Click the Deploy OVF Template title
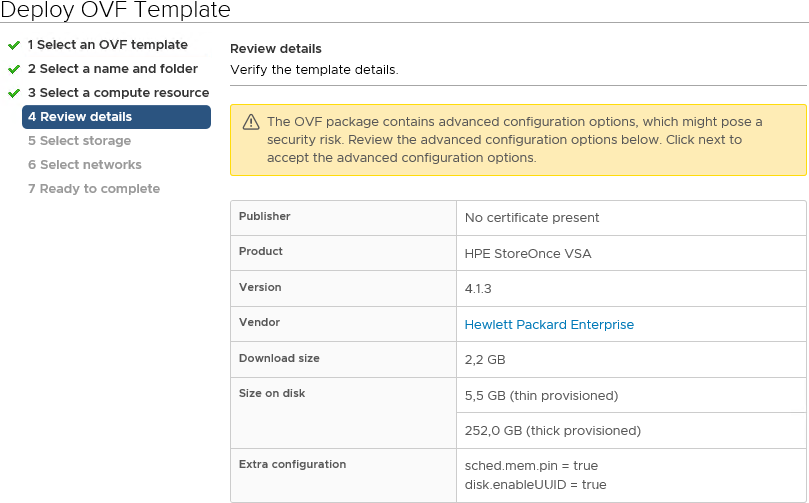Viewport: 809px width, 503px height. click(116, 10)
